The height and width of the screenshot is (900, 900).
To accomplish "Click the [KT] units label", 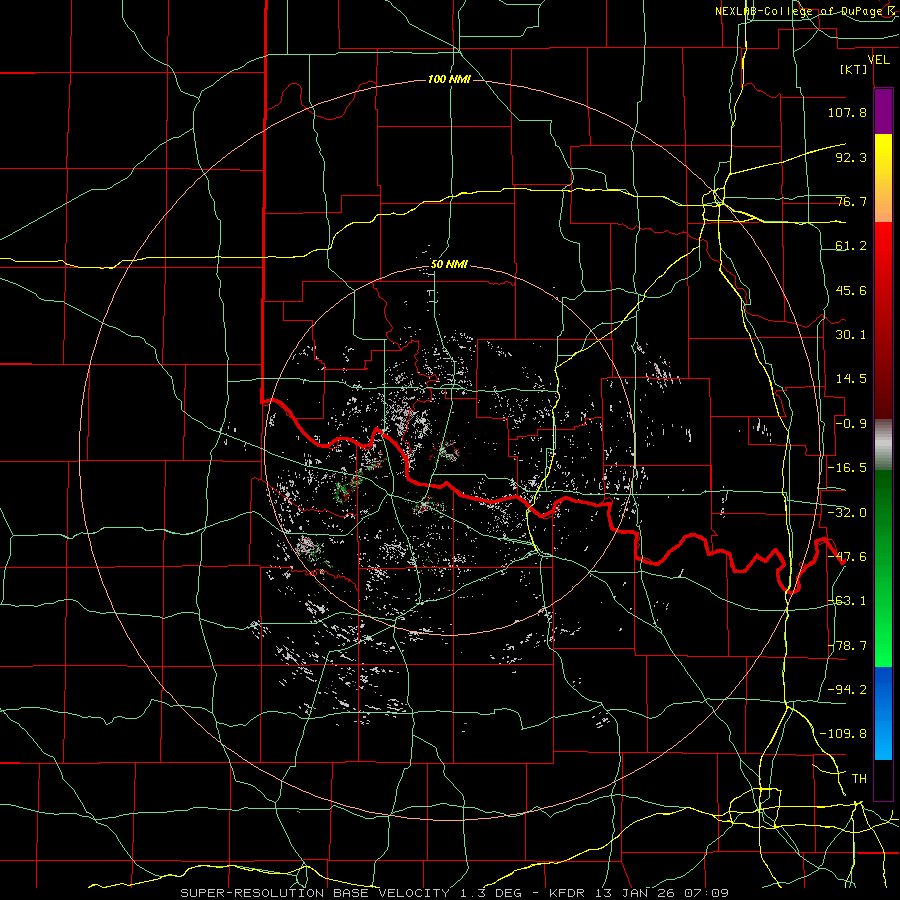I will pyautogui.click(x=854, y=69).
